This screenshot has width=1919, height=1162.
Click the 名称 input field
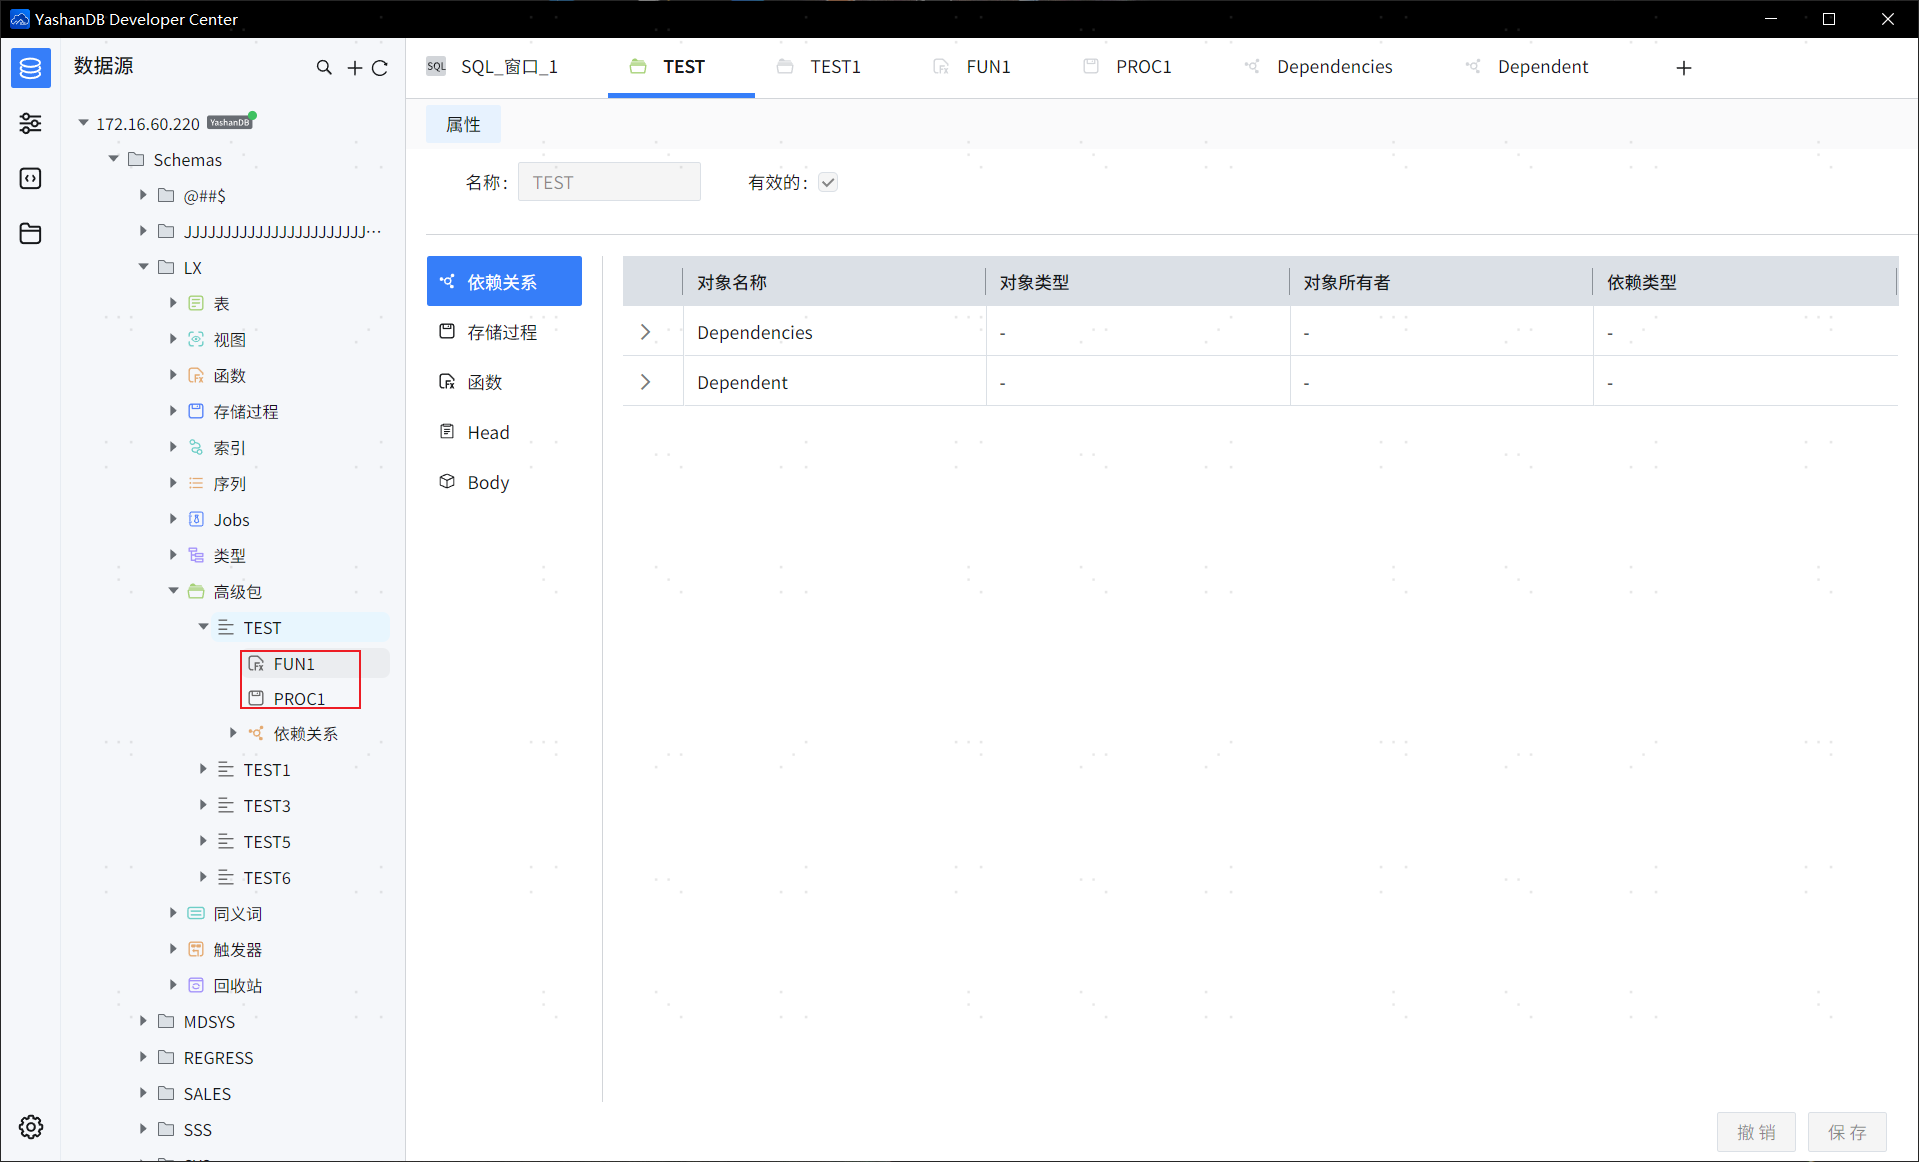click(x=609, y=182)
